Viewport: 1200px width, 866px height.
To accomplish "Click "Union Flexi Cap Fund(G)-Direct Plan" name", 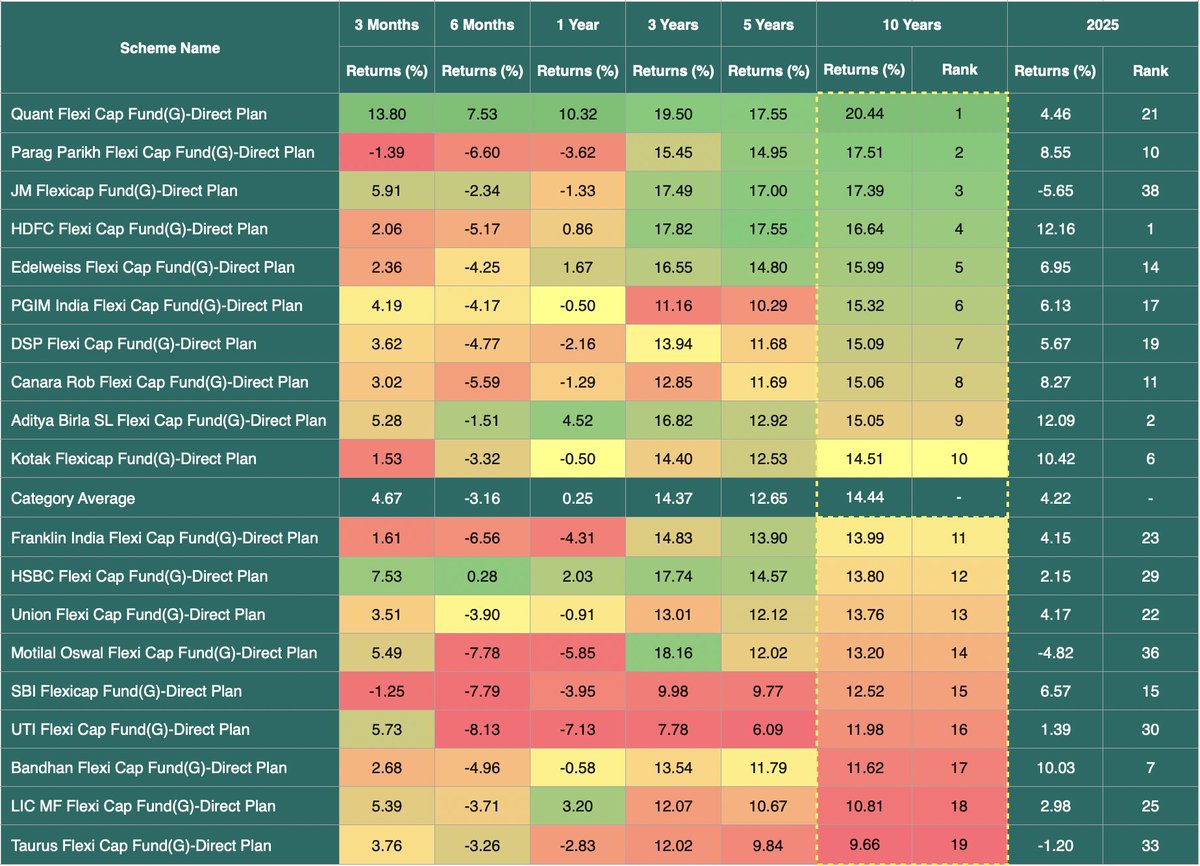I will pyautogui.click(x=138, y=614).
